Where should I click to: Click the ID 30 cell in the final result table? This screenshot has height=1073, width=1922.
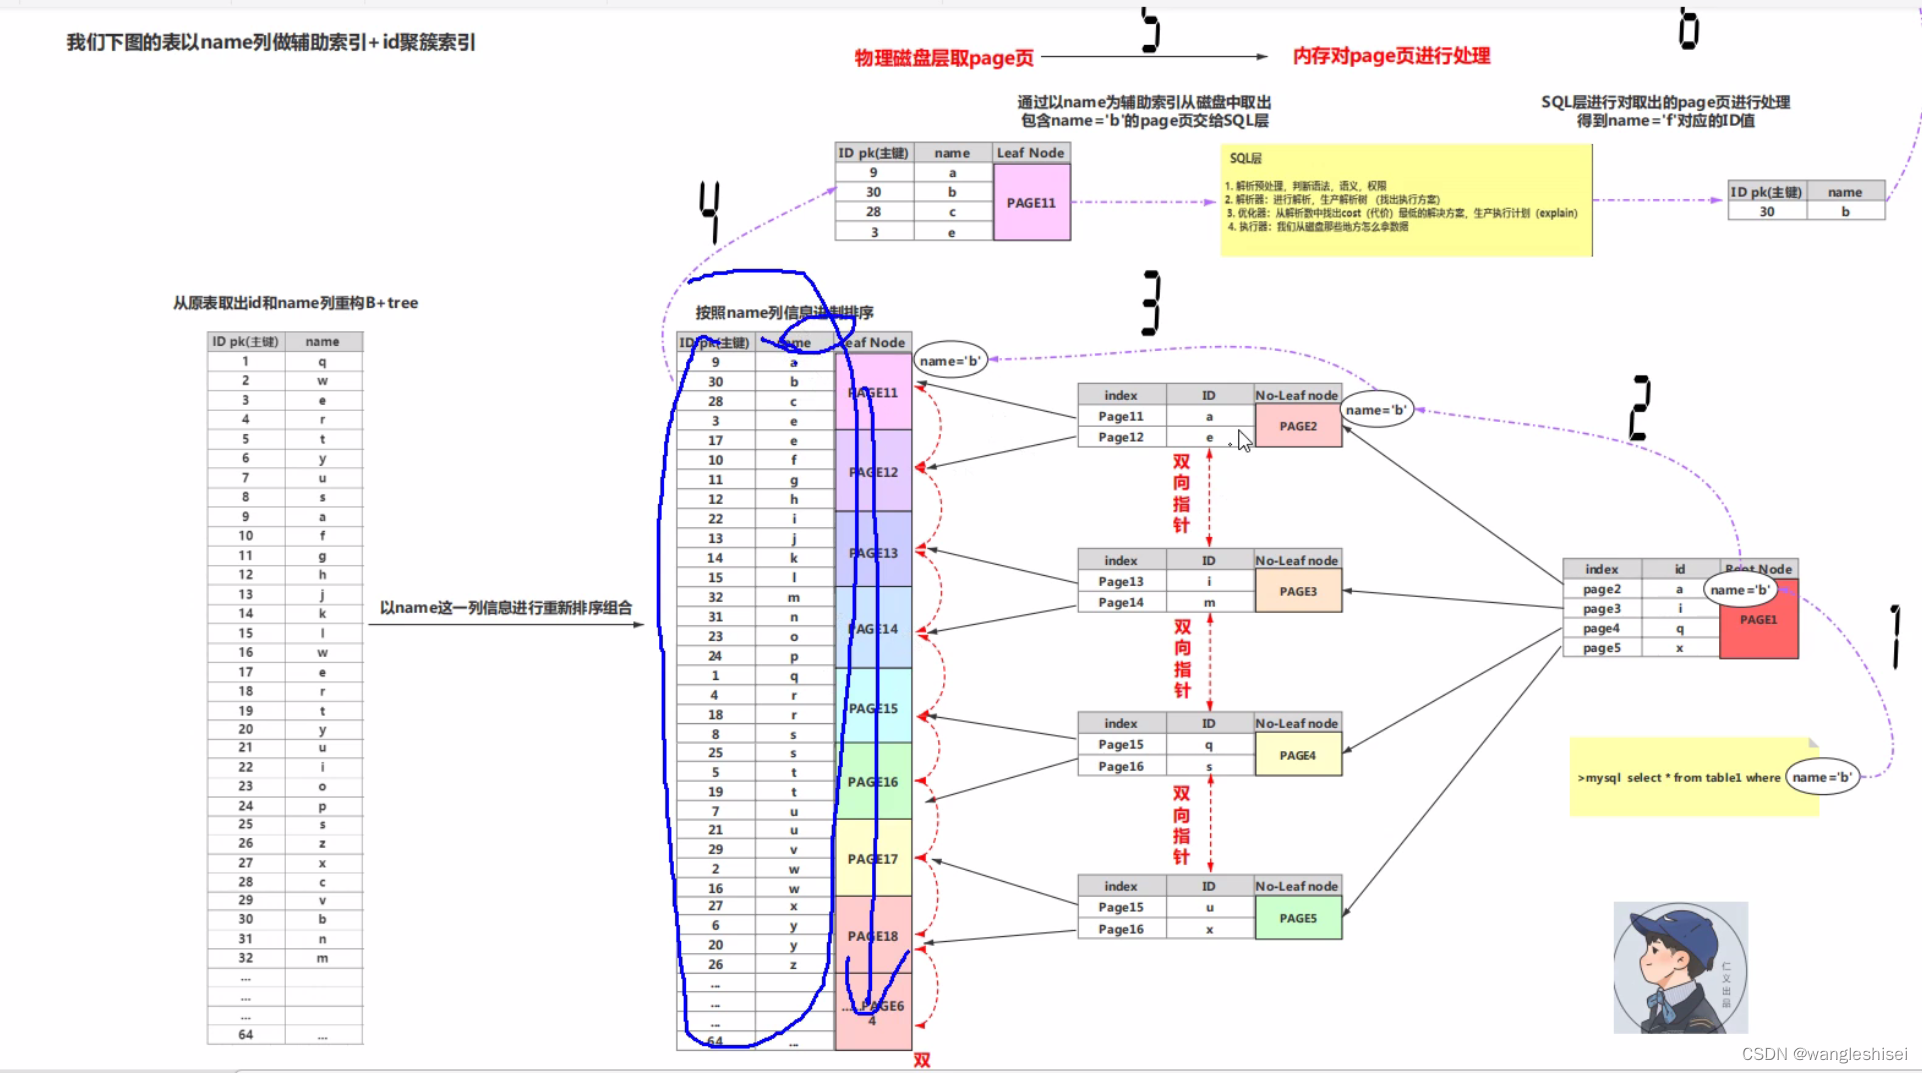[x=1767, y=211]
